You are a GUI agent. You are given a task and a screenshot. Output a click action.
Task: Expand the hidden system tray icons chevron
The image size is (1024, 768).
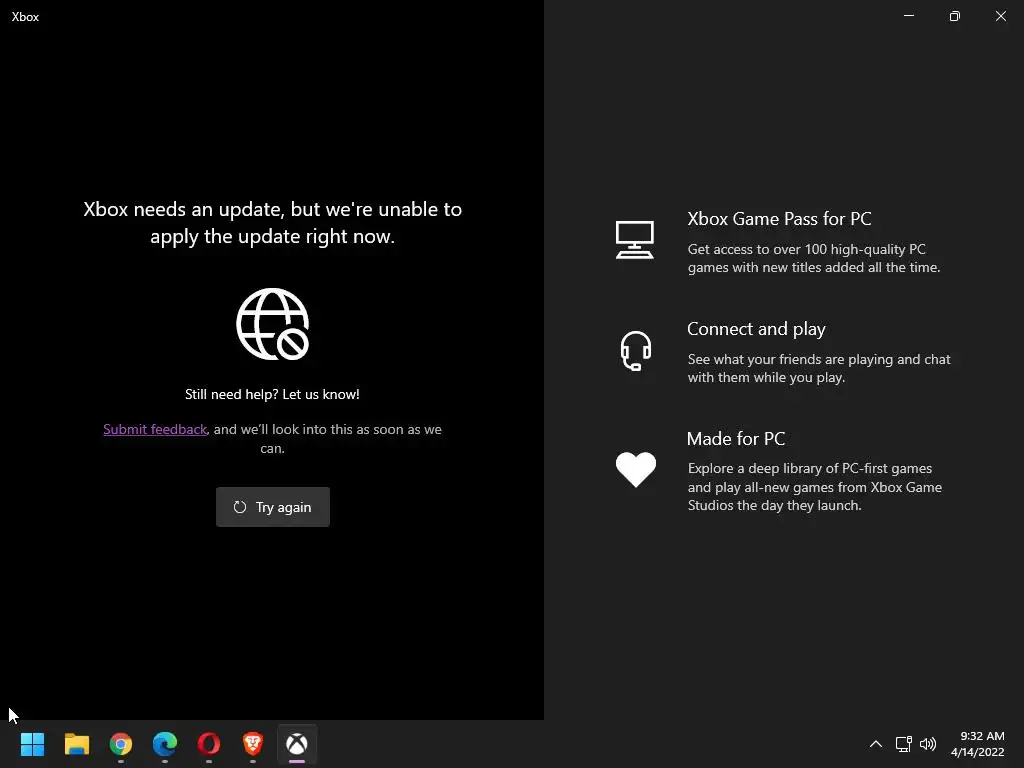876,744
